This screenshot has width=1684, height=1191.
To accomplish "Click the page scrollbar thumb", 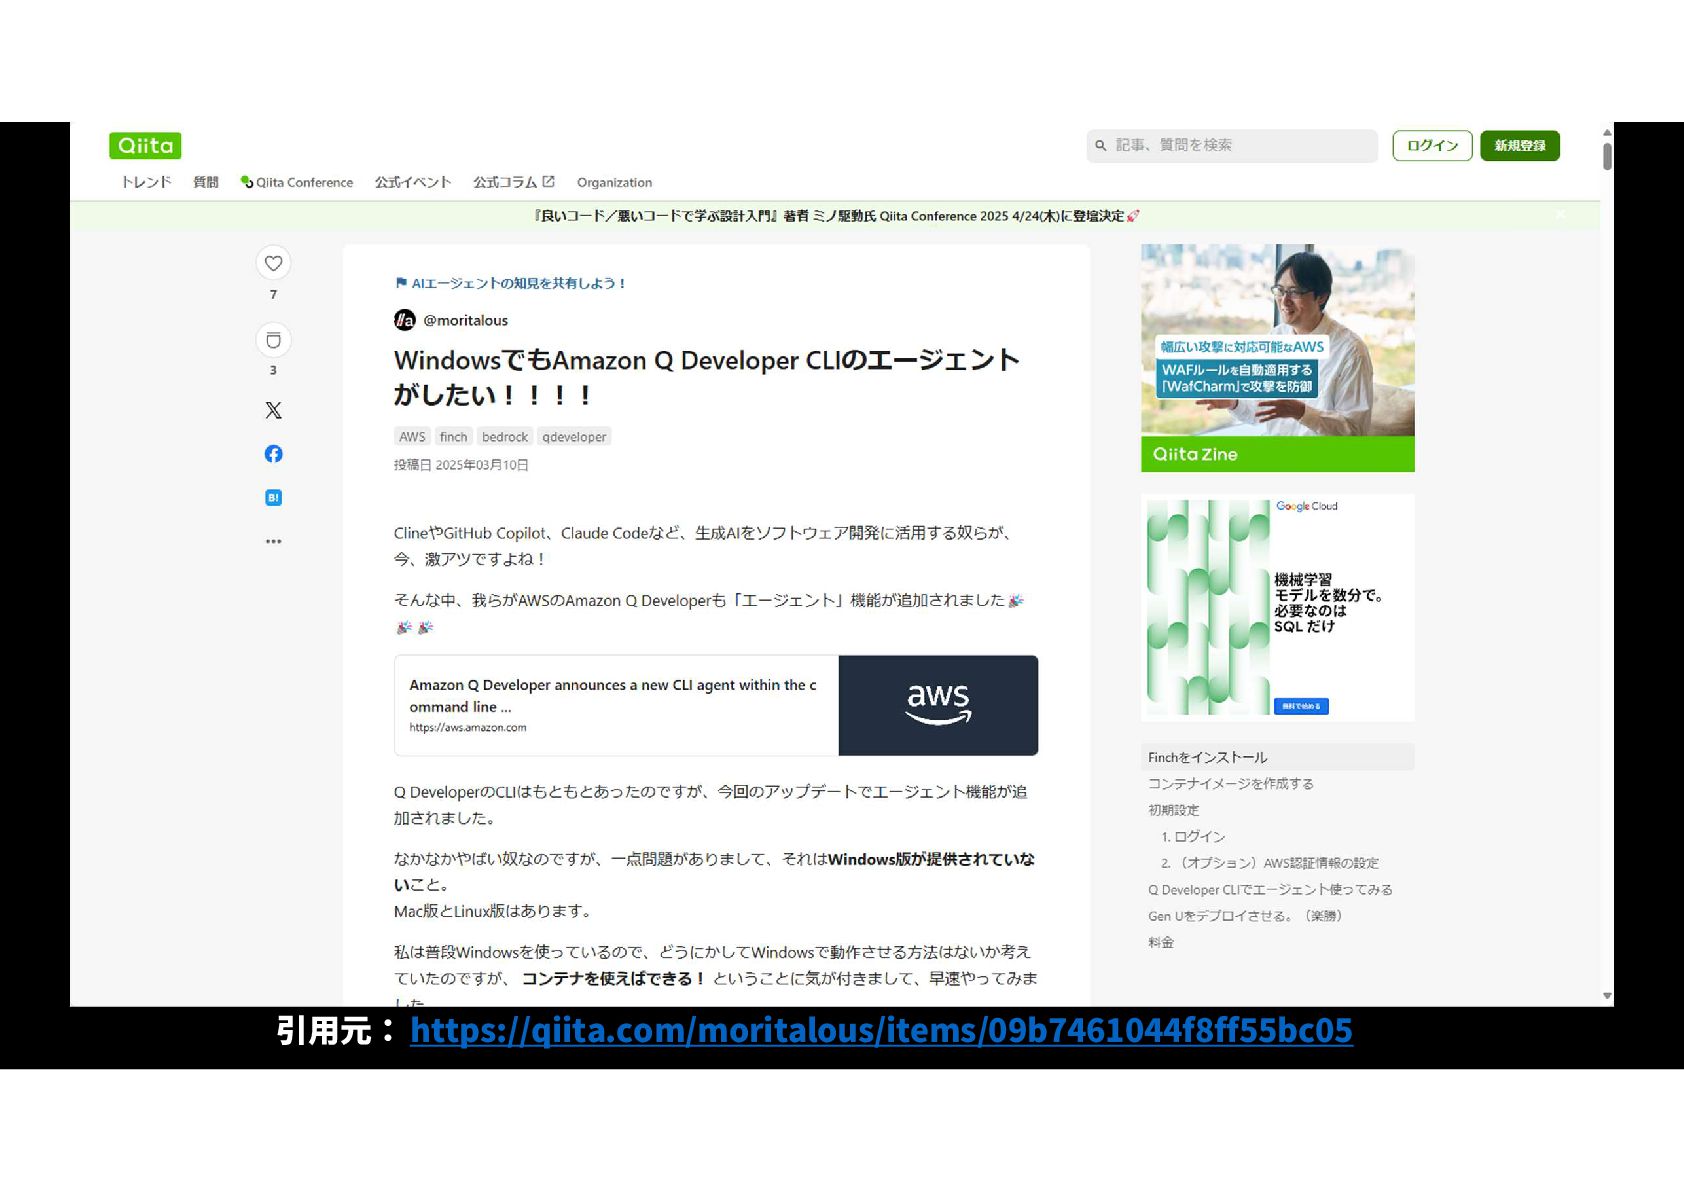I will [x=1607, y=157].
